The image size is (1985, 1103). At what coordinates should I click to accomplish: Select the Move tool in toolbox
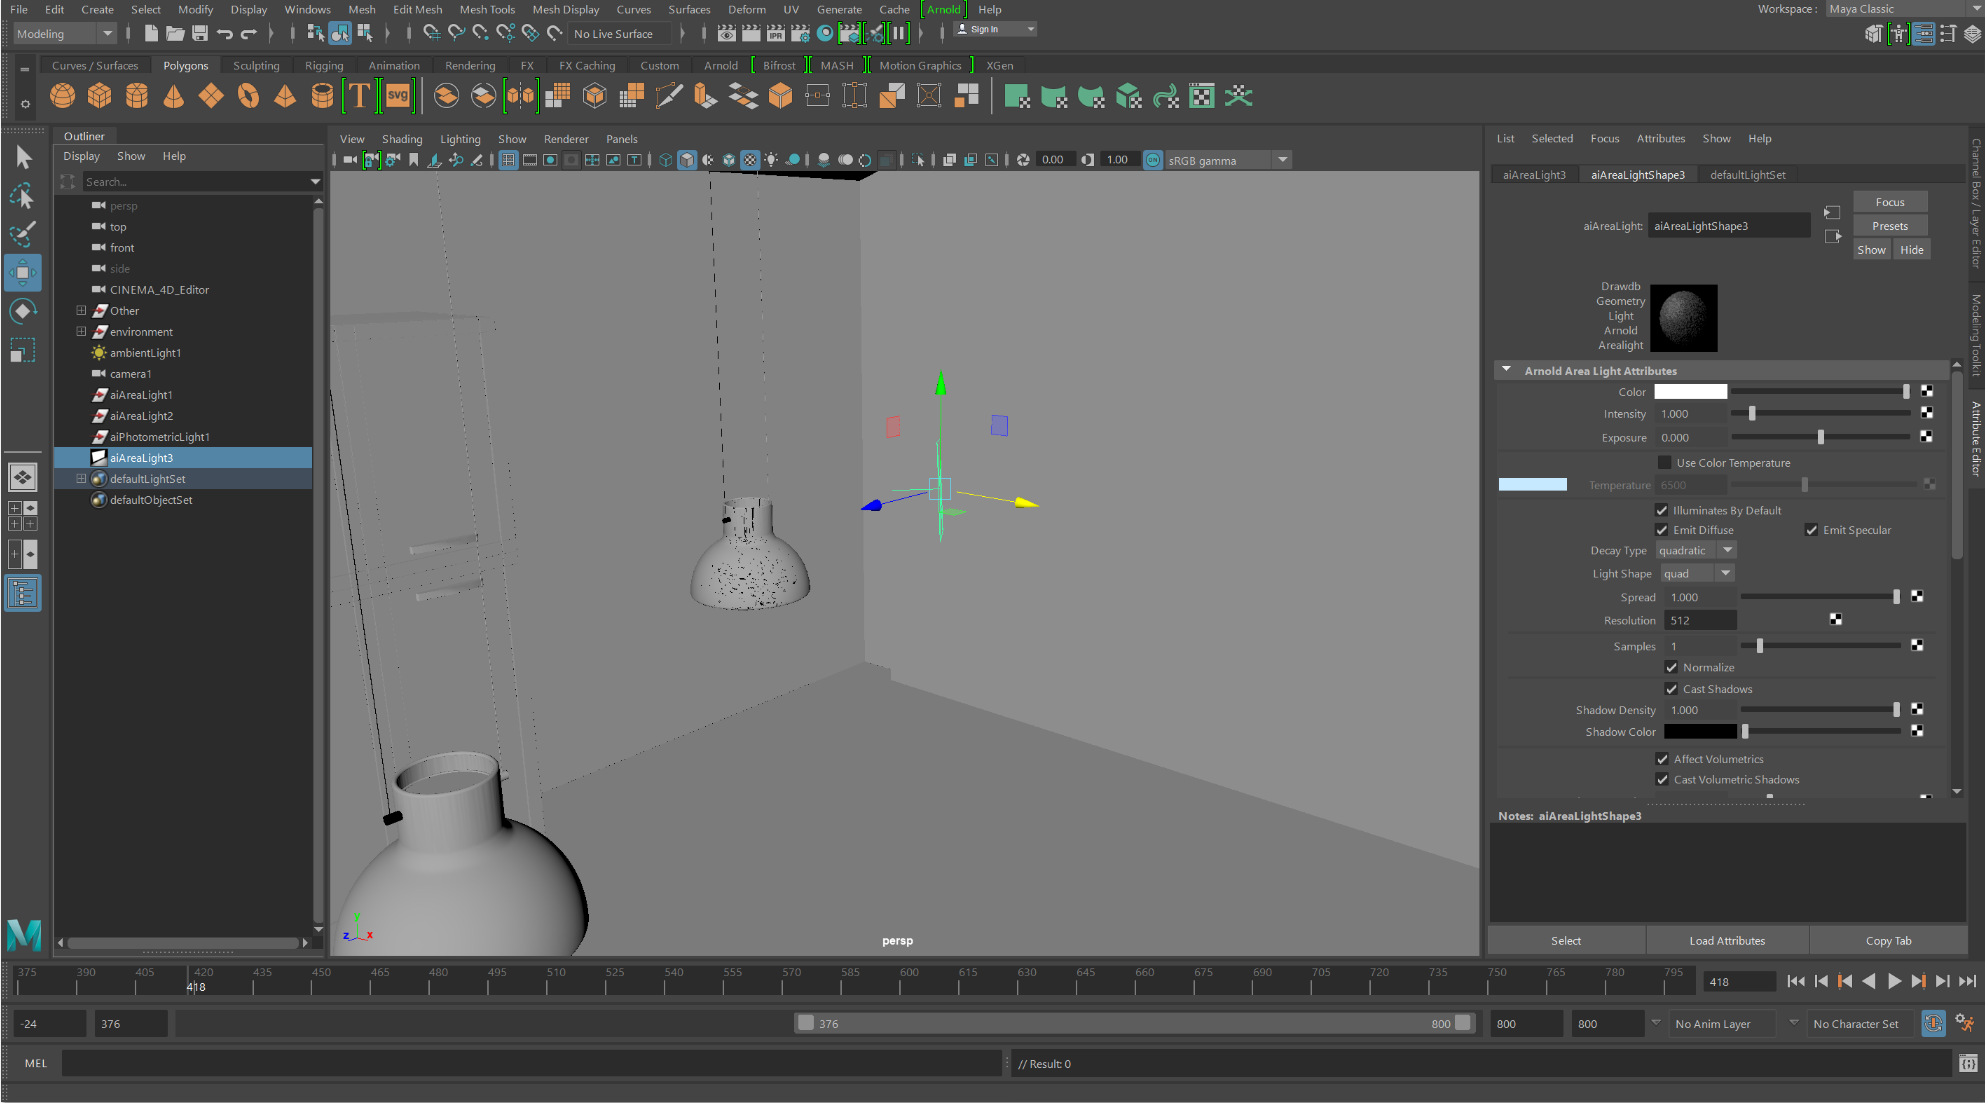tap(22, 272)
